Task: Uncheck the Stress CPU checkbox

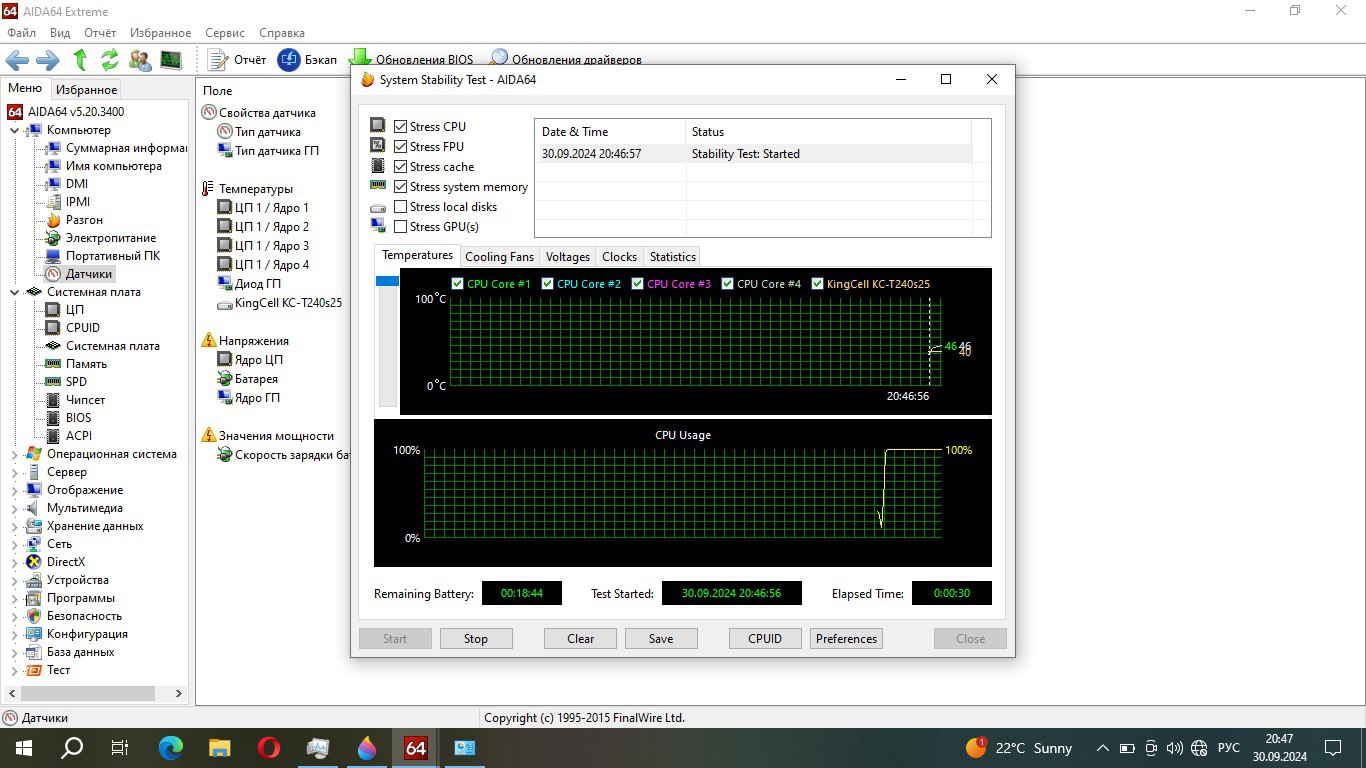Action: click(400, 127)
